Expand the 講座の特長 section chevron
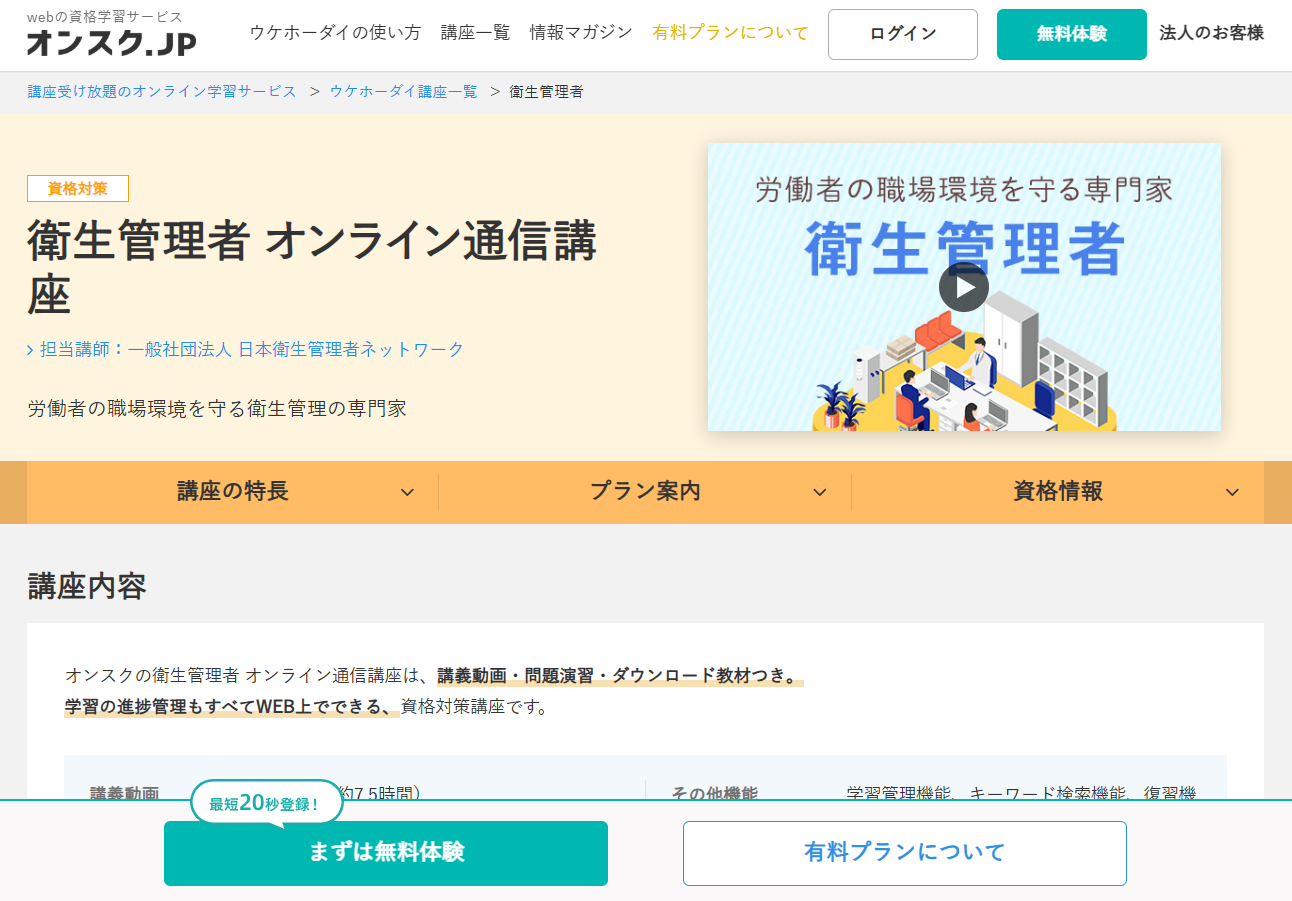The height and width of the screenshot is (901, 1292). click(407, 492)
